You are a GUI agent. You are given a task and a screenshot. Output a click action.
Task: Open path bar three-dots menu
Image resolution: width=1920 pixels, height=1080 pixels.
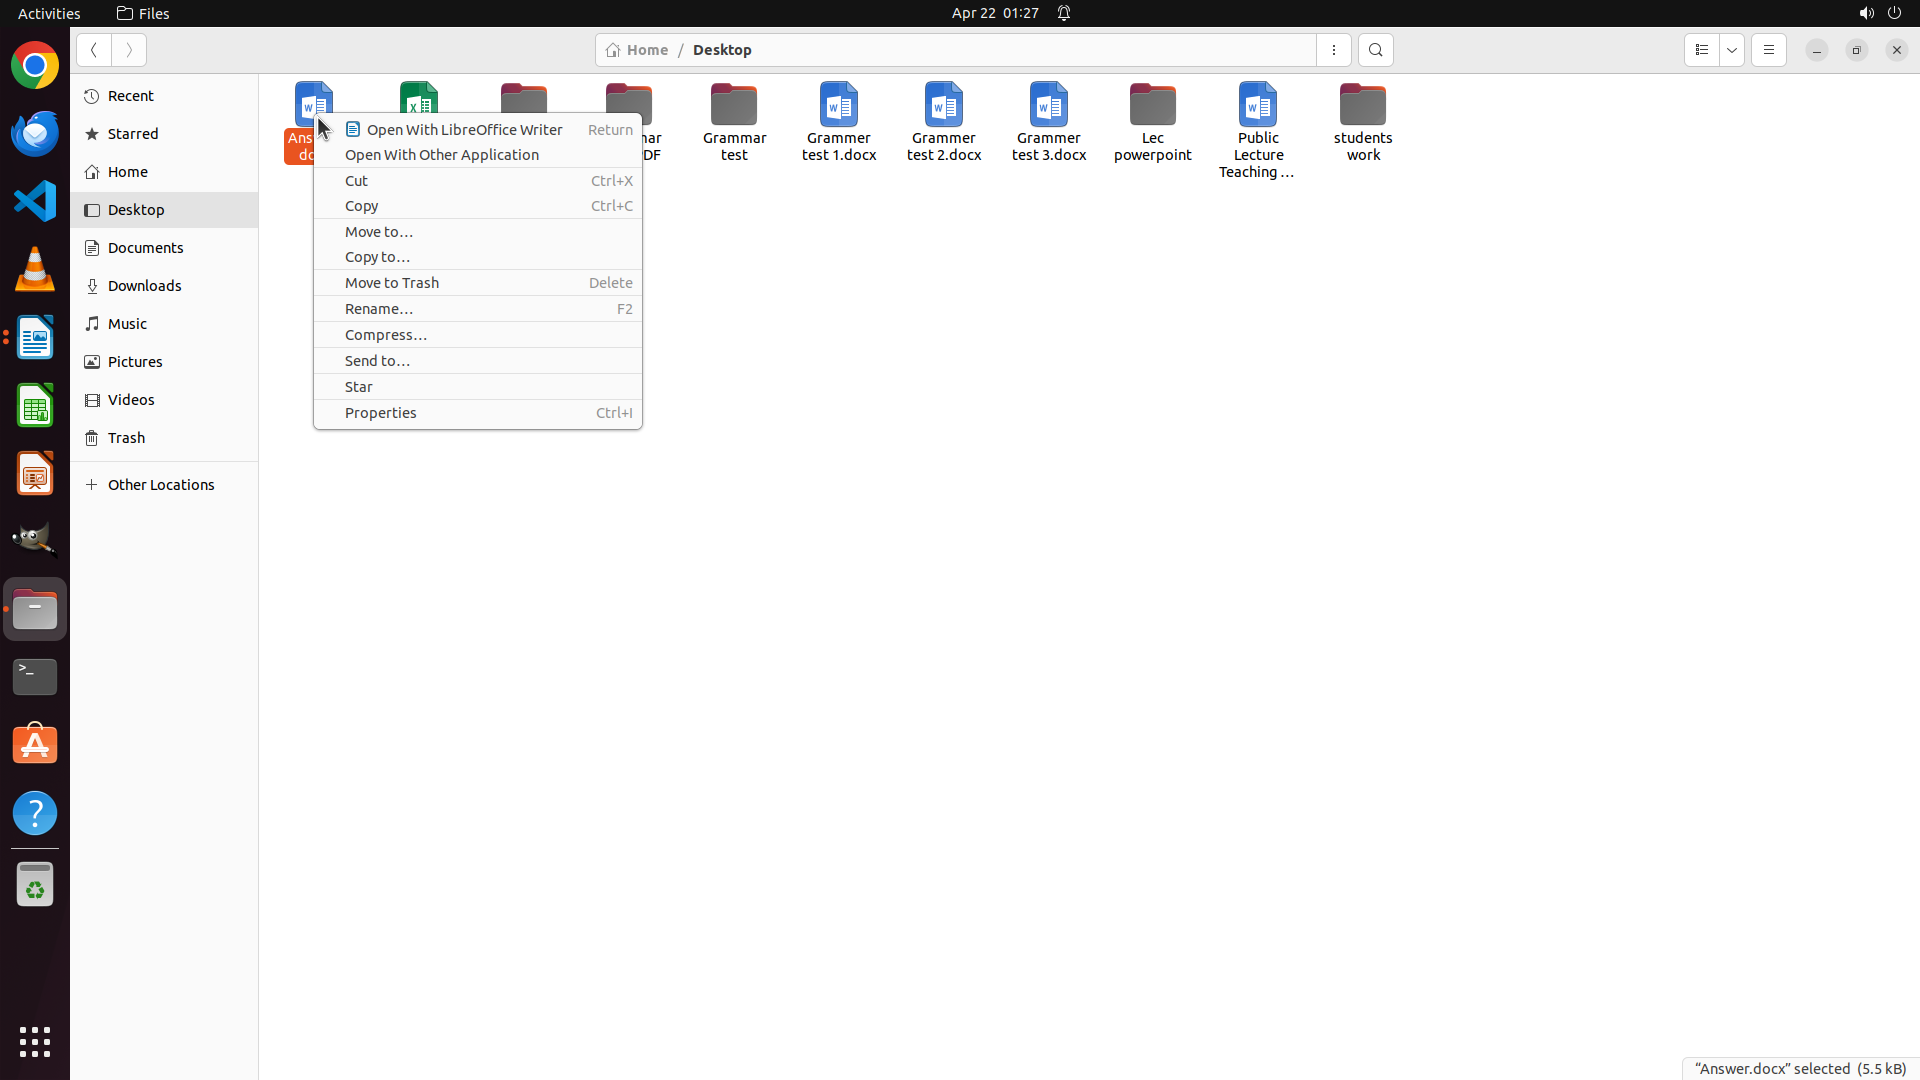(x=1333, y=50)
